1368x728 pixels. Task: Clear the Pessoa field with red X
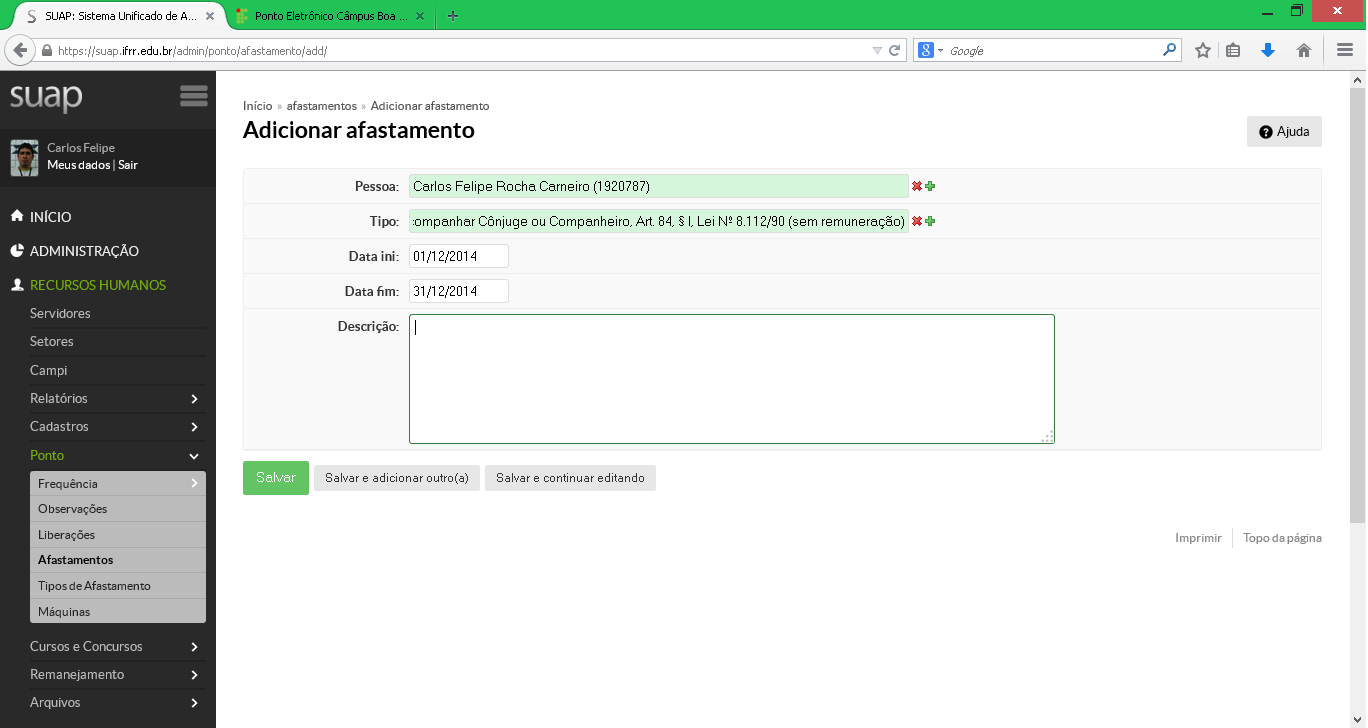click(x=916, y=187)
